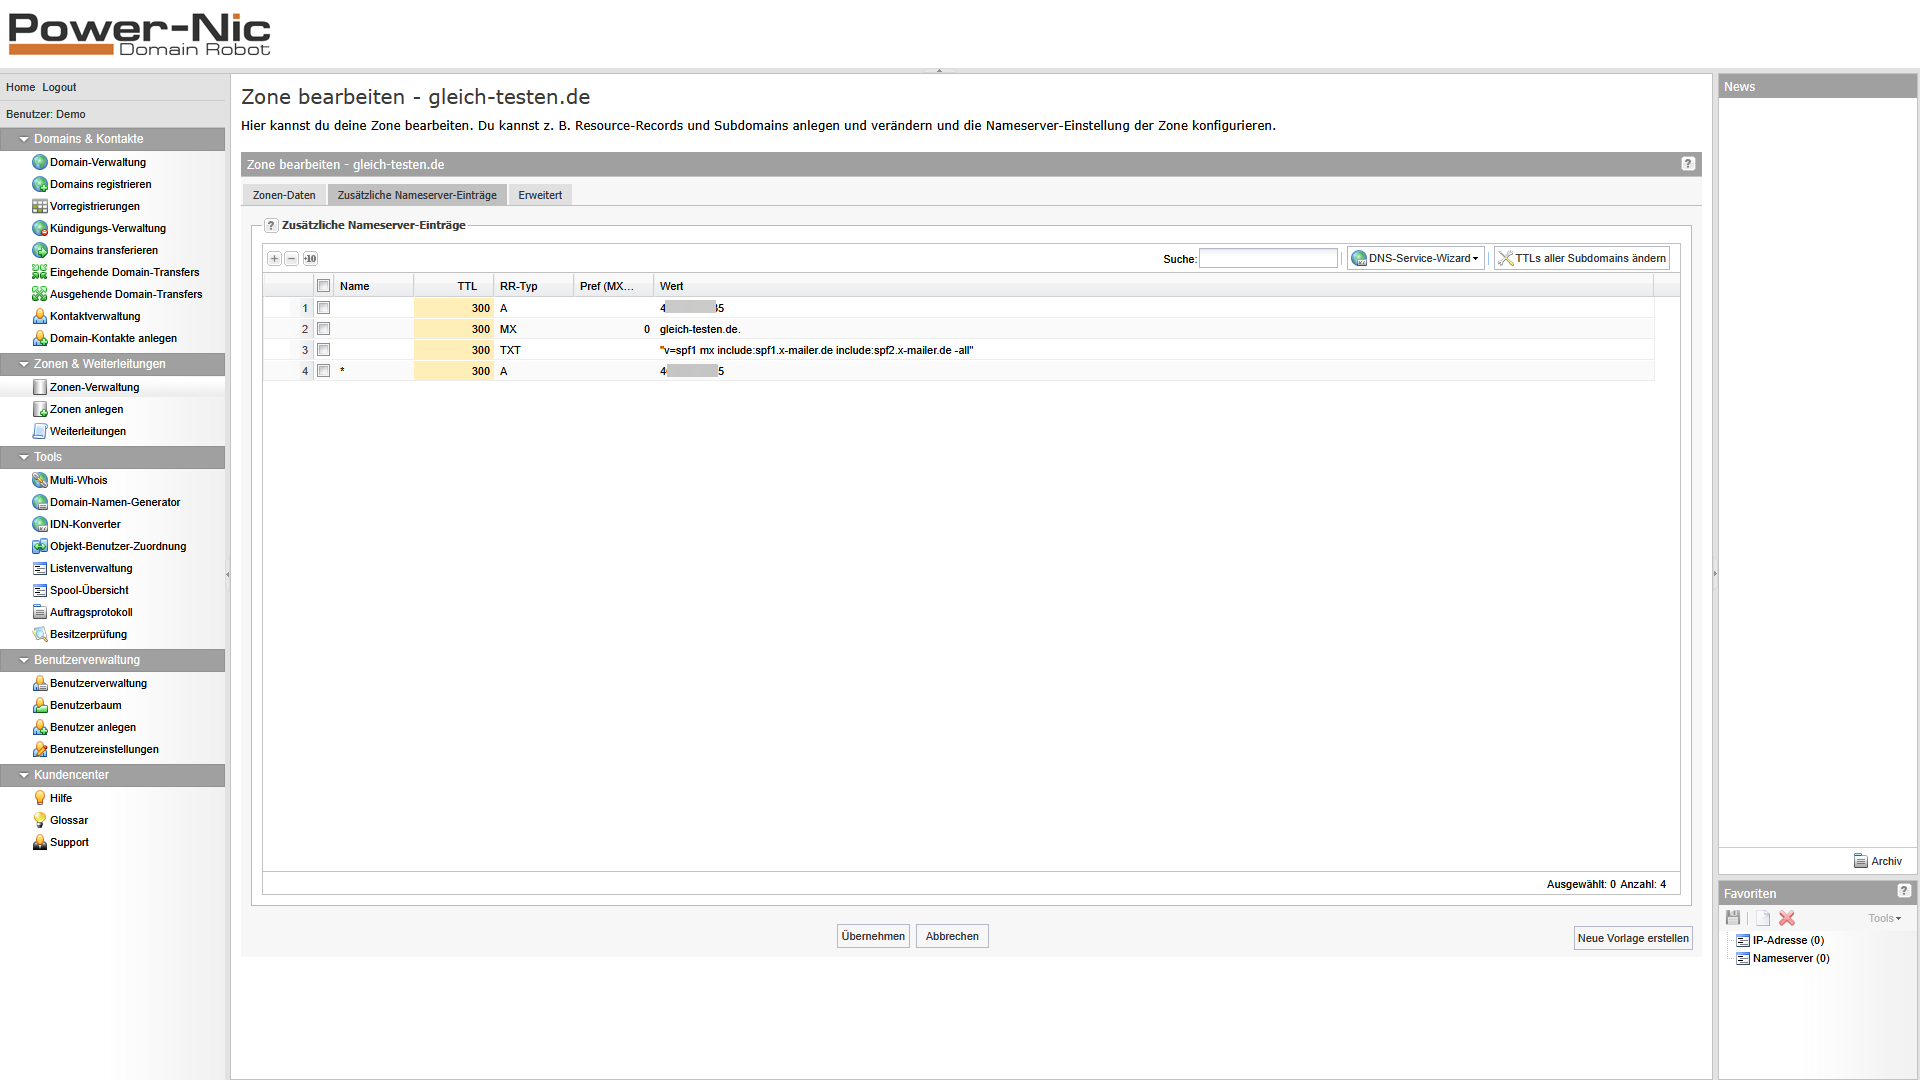The height and width of the screenshot is (1080, 1920).
Task: Click the Suche input field
Action: tap(1268, 259)
